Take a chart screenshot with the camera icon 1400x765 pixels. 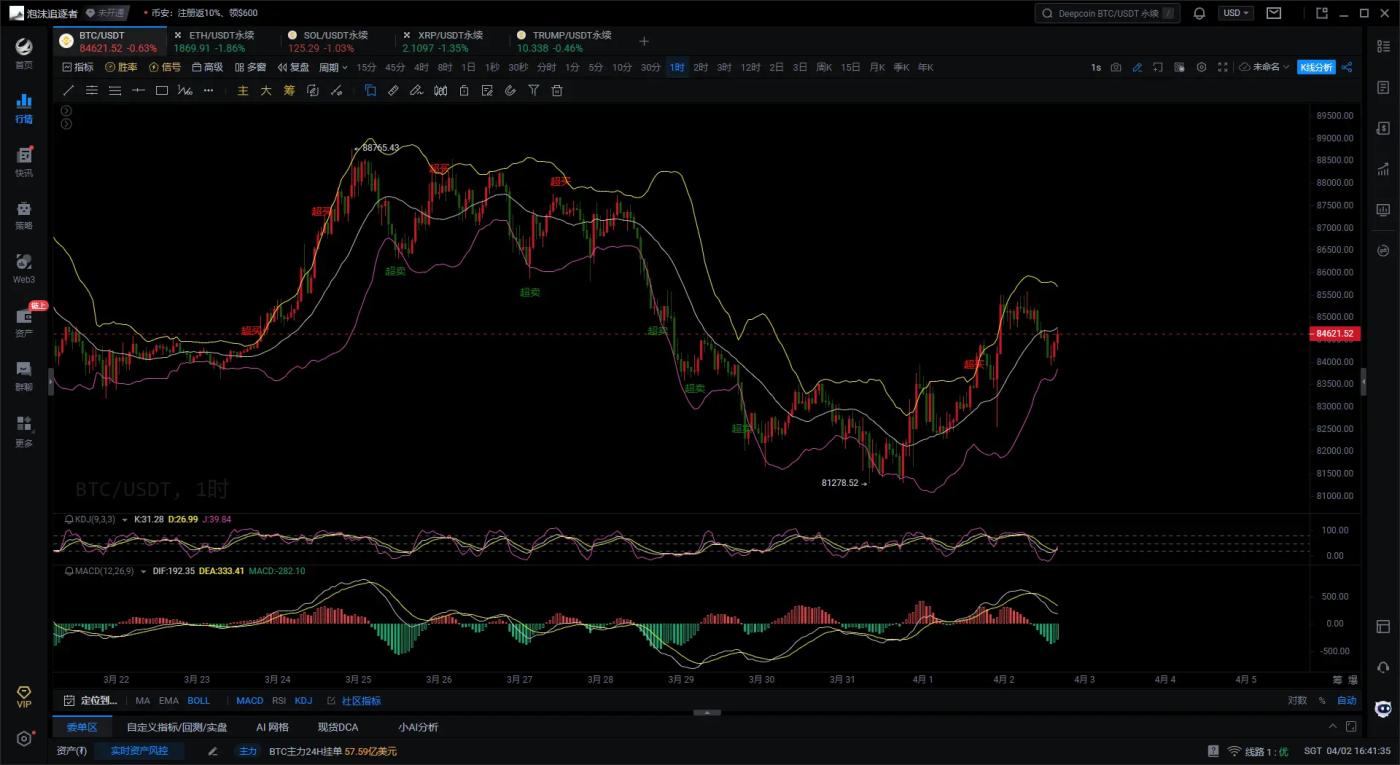(1116, 67)
